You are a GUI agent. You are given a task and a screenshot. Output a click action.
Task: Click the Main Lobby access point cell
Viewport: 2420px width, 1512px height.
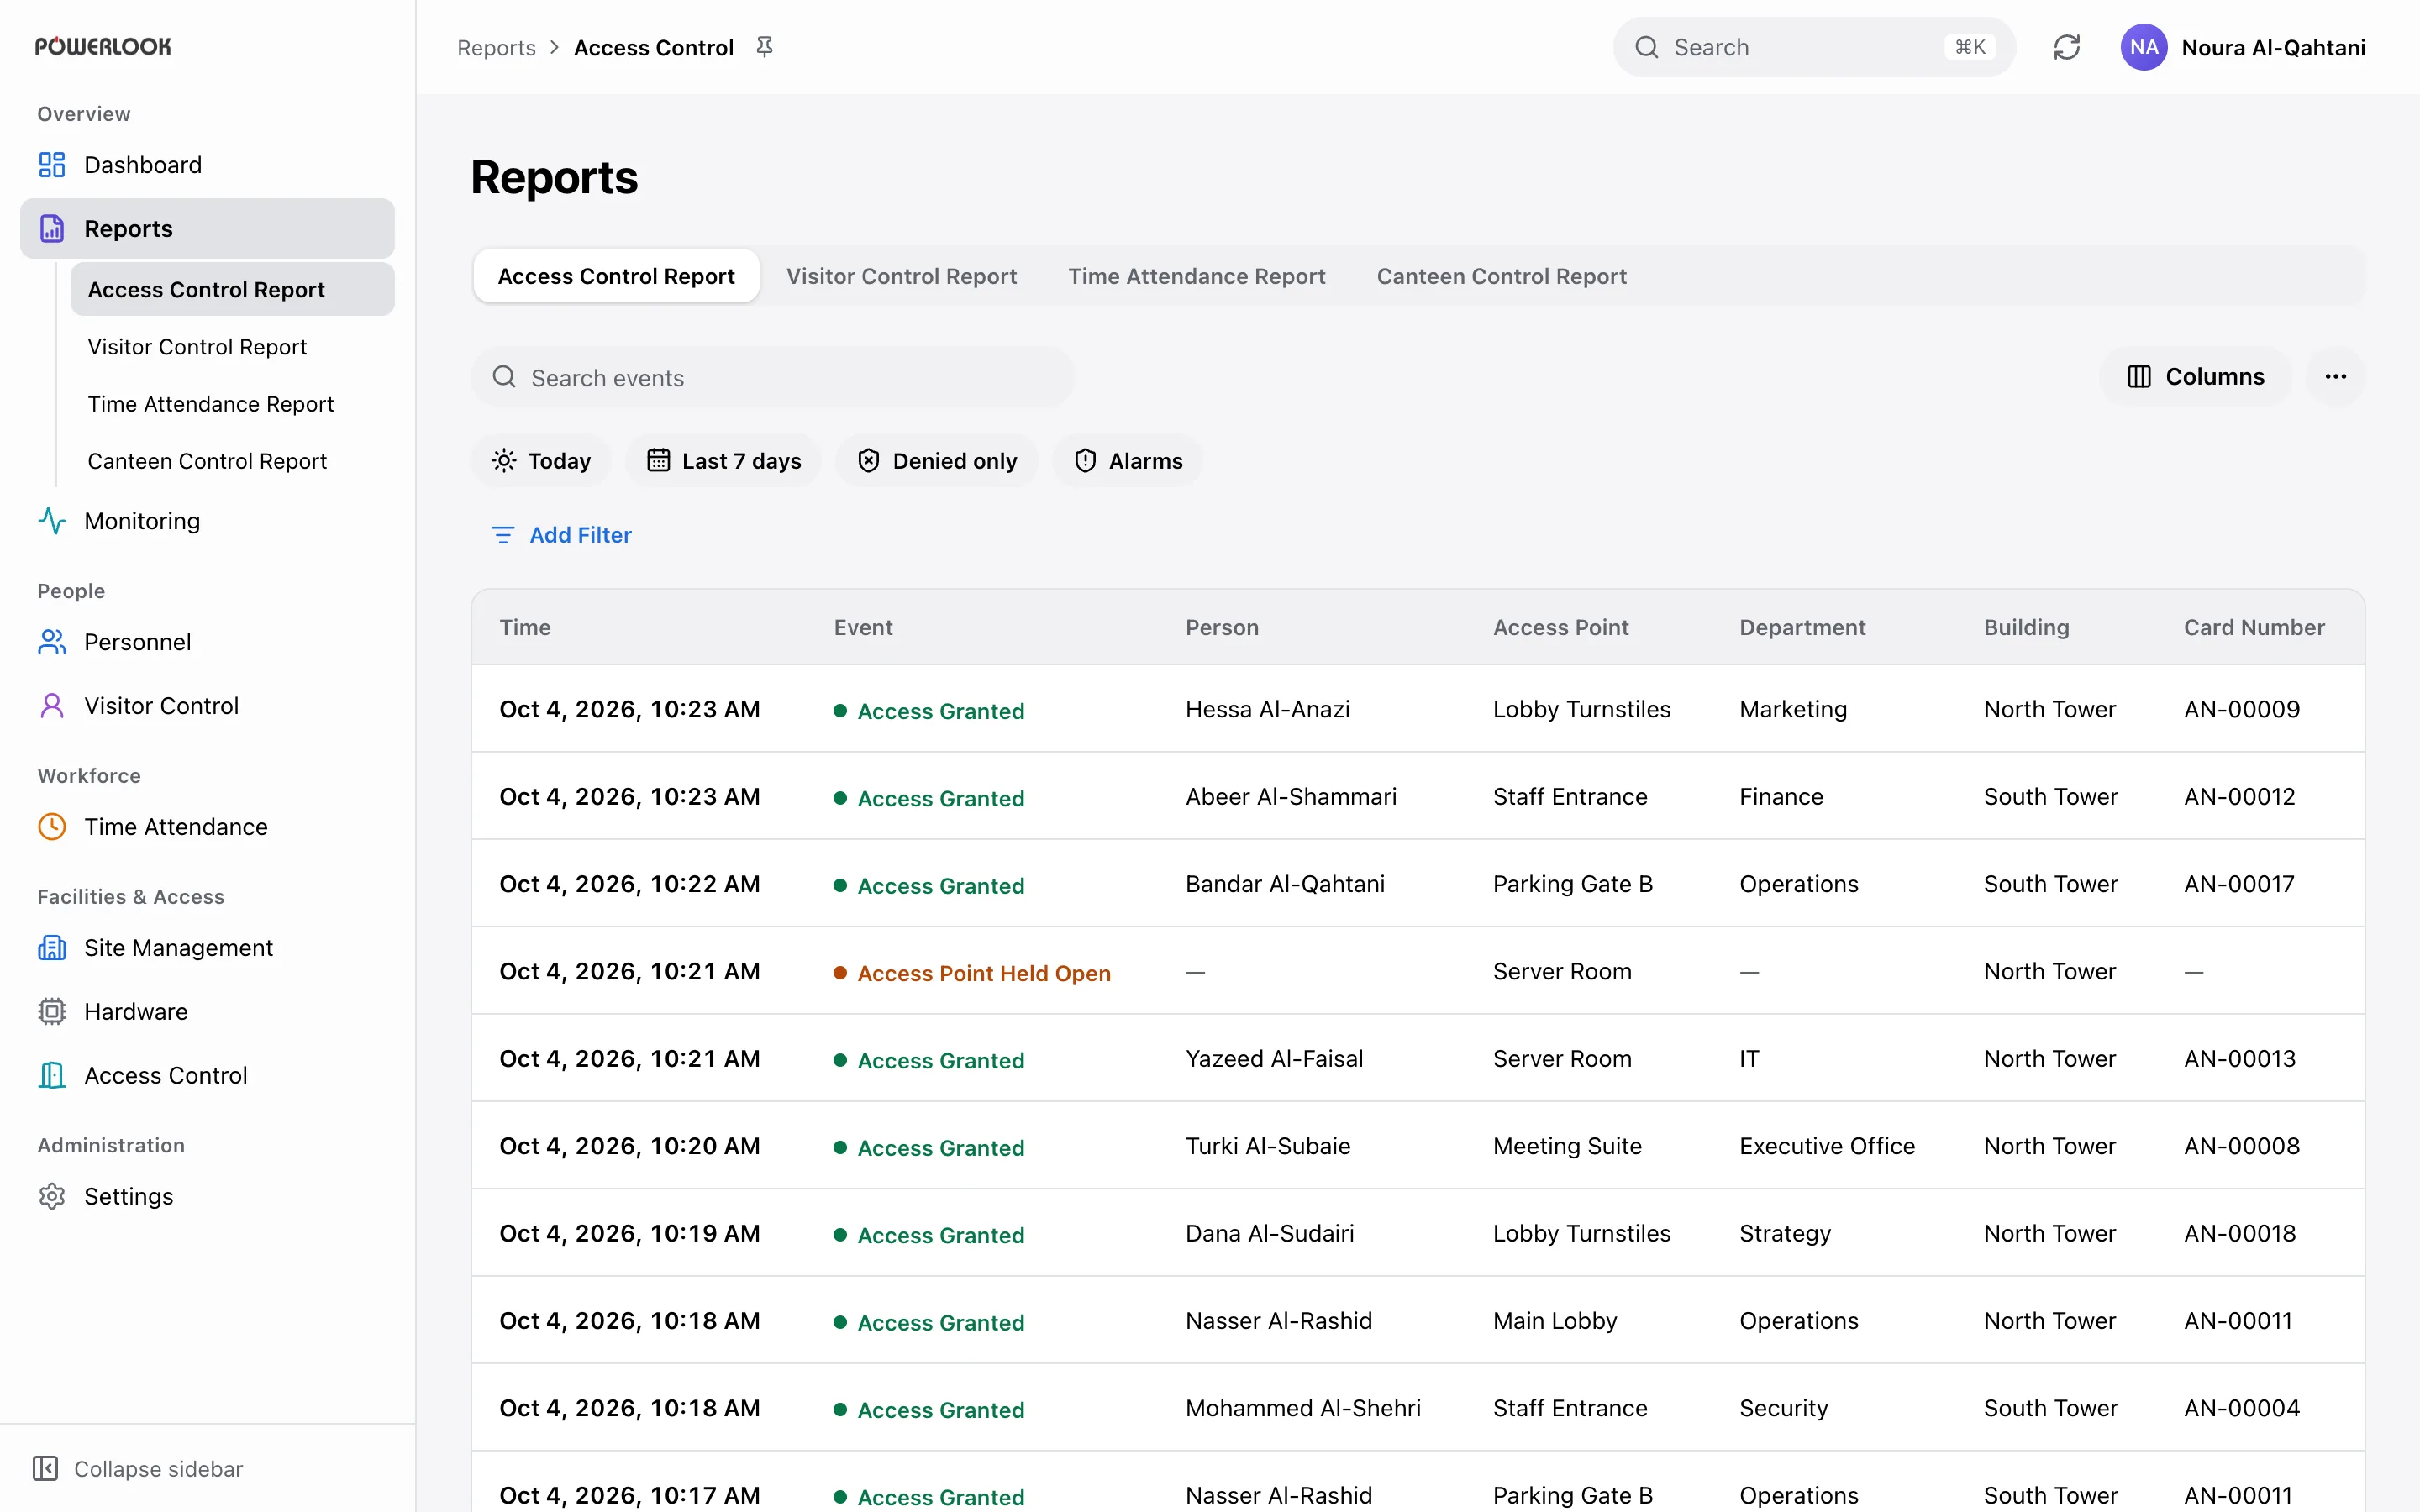point(1554,1321)
